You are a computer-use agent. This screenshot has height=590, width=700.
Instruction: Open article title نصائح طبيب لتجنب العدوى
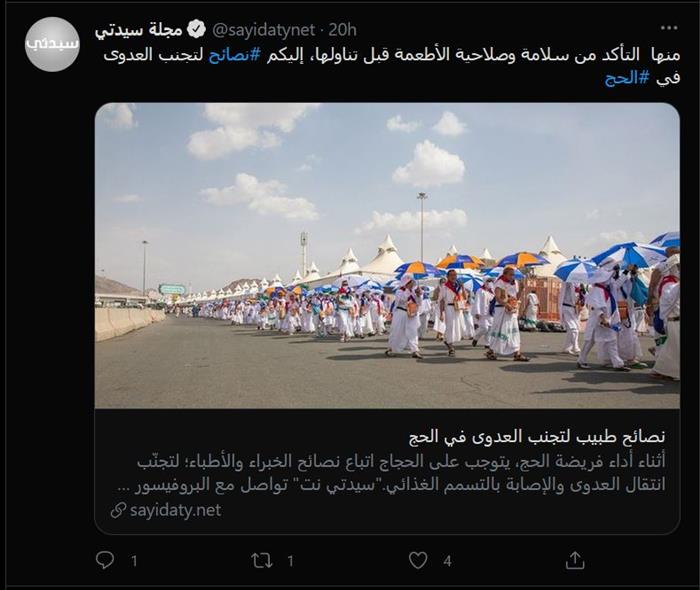pos(537,437)
